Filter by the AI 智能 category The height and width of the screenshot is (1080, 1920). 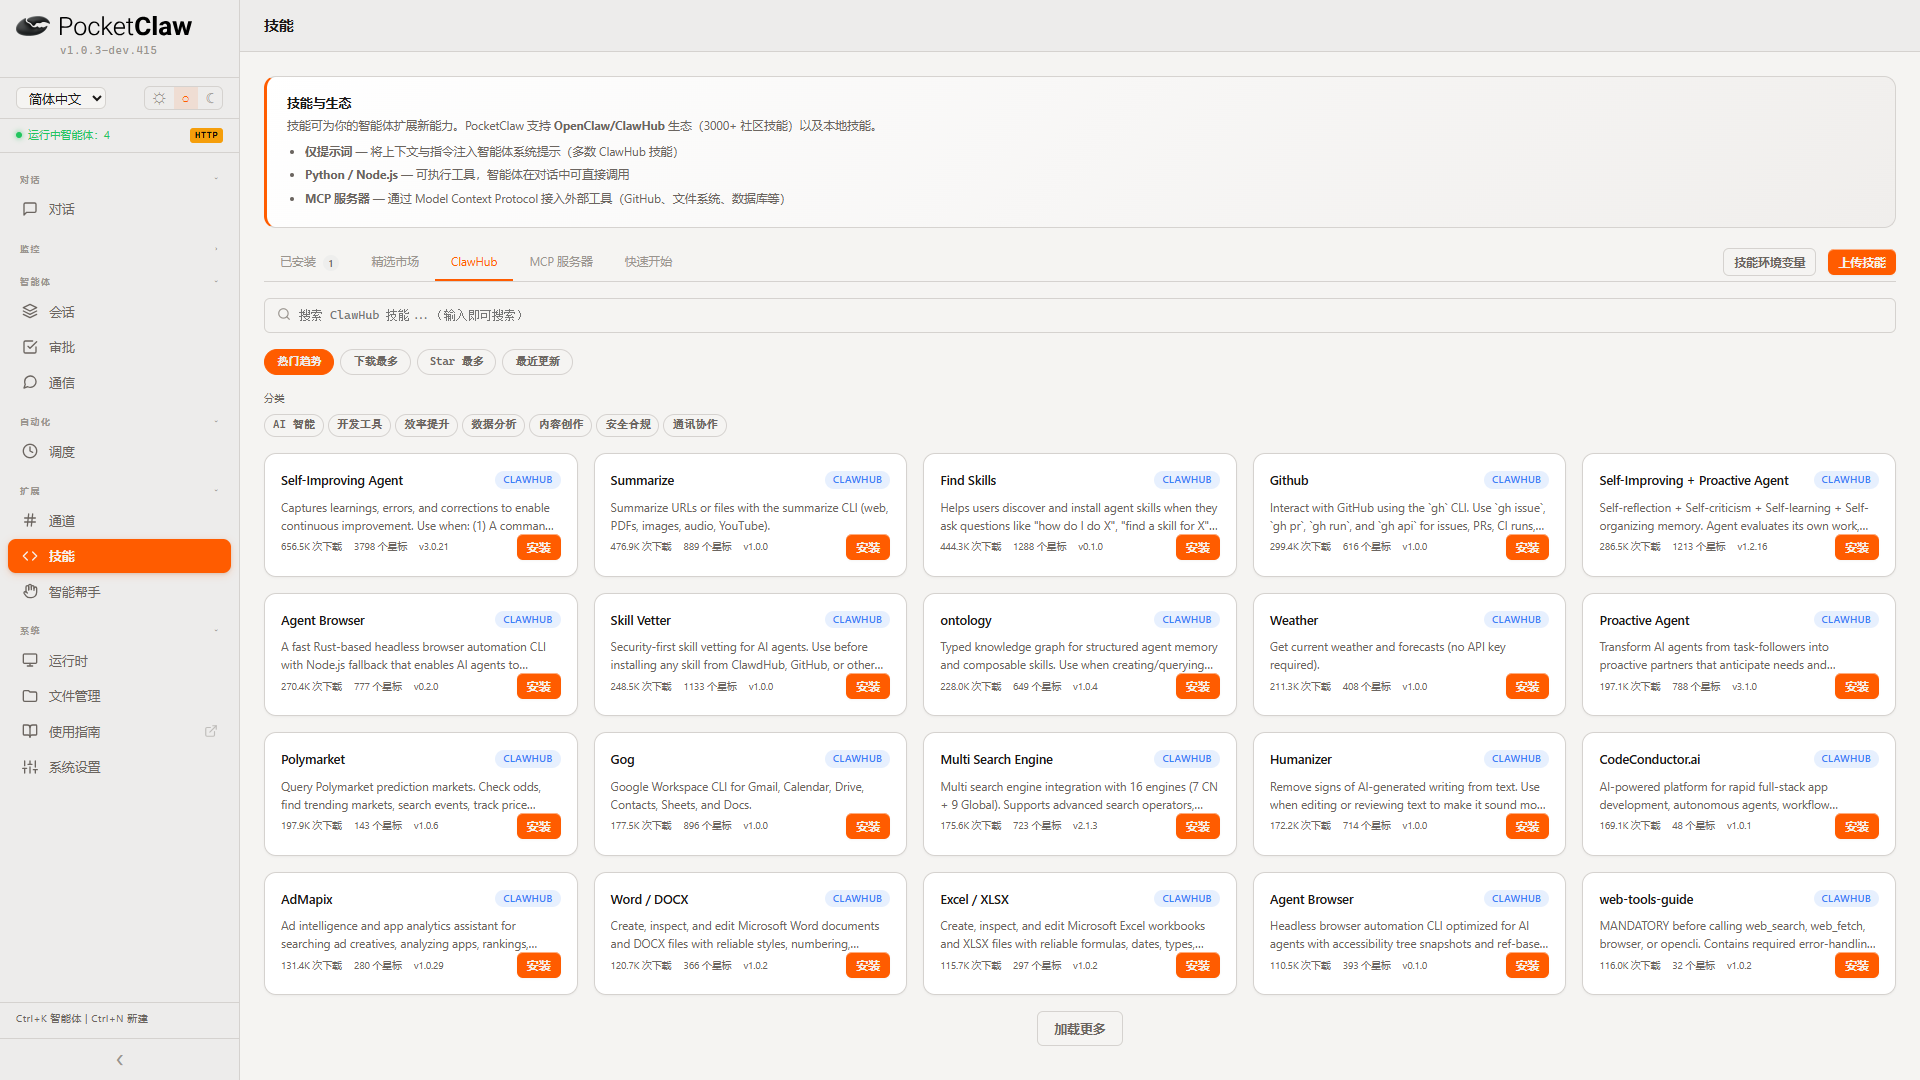(x=294, y=425)
